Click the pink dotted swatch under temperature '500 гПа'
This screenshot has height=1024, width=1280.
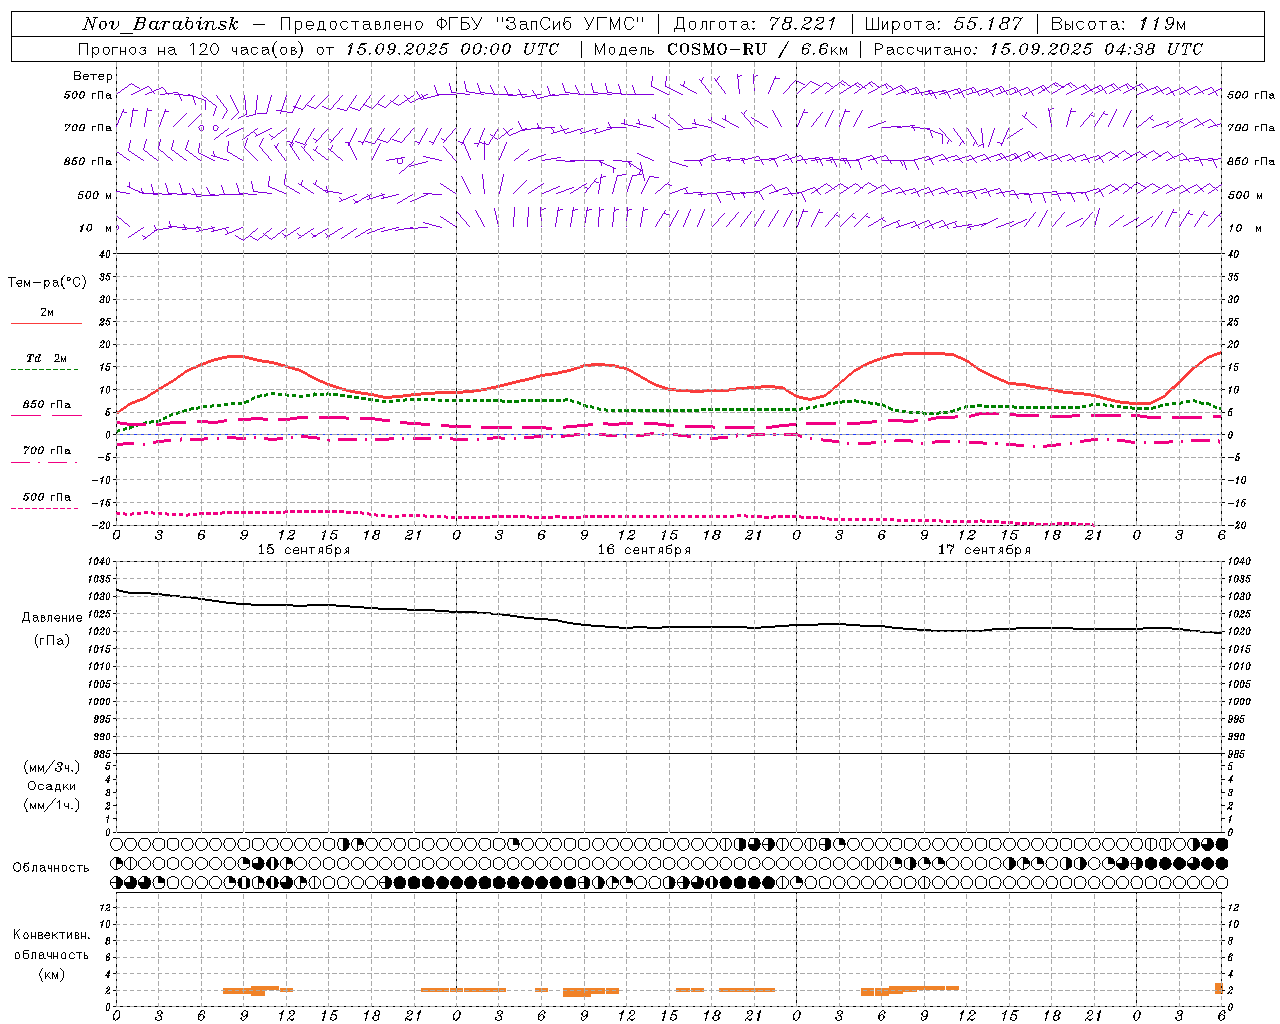coord(44,508)
